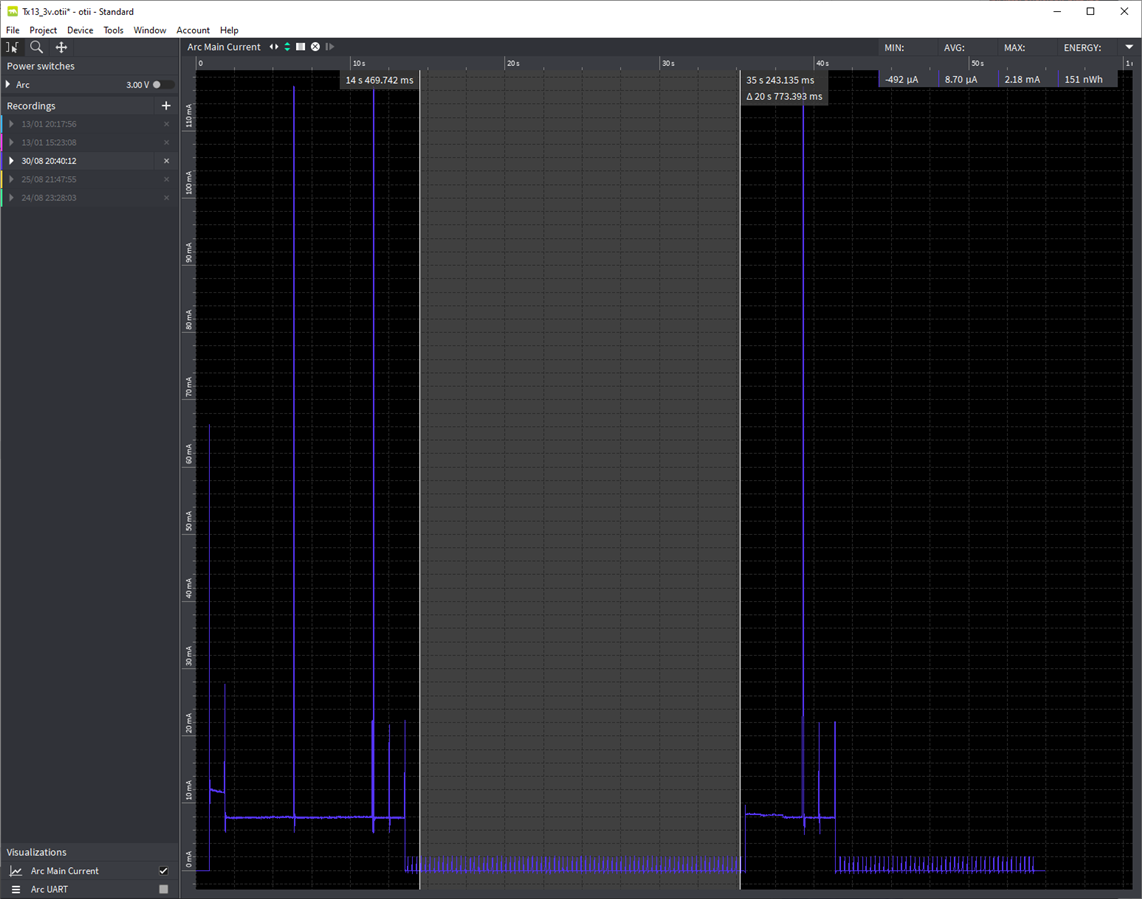Image resolution: width=1142 pixels, height=899 pixels.
Task: Expand the Arc power switch settings
Action: point(8,85)
